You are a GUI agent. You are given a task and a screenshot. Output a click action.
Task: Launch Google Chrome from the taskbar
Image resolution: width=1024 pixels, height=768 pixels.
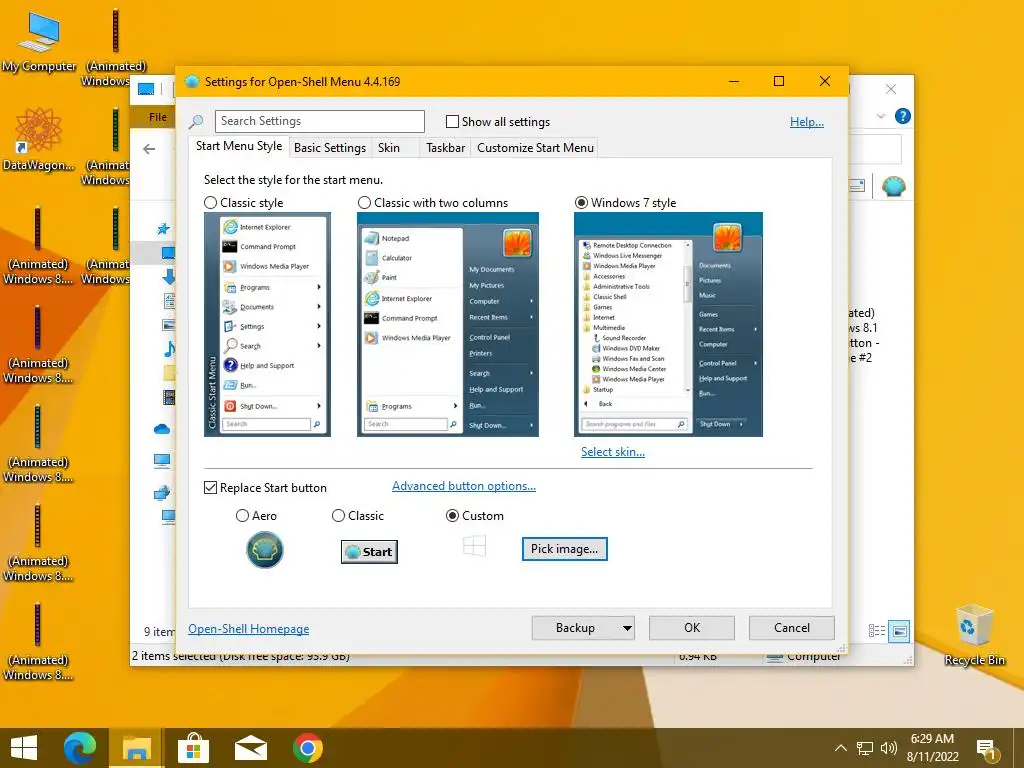(308, 748)
